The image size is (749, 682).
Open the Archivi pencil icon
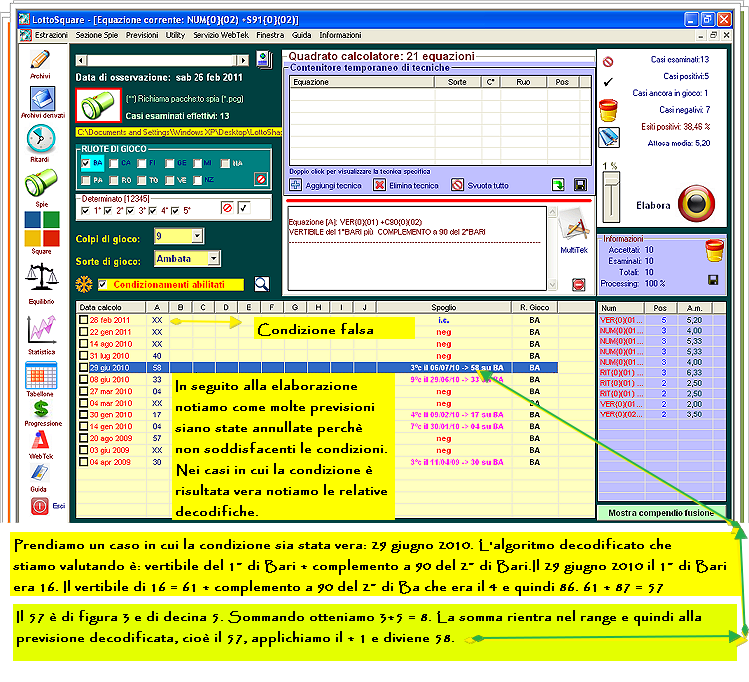pos(40,60)
